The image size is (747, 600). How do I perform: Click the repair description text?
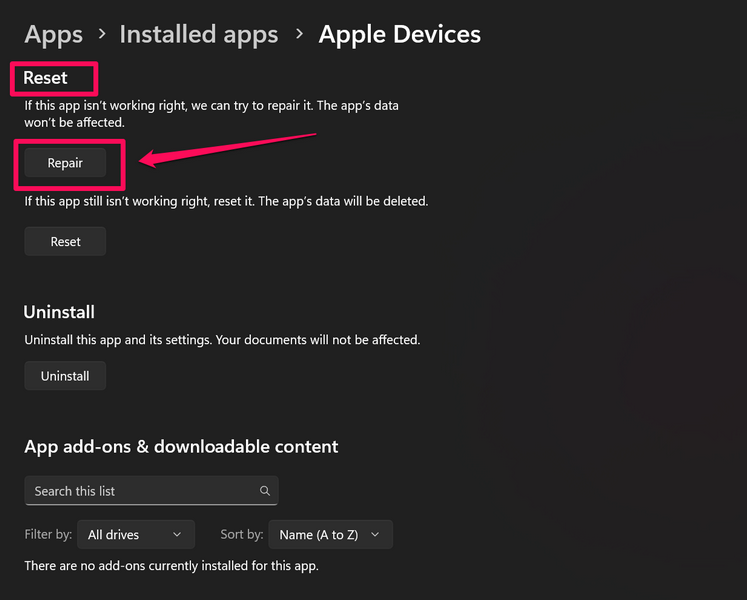213,113
